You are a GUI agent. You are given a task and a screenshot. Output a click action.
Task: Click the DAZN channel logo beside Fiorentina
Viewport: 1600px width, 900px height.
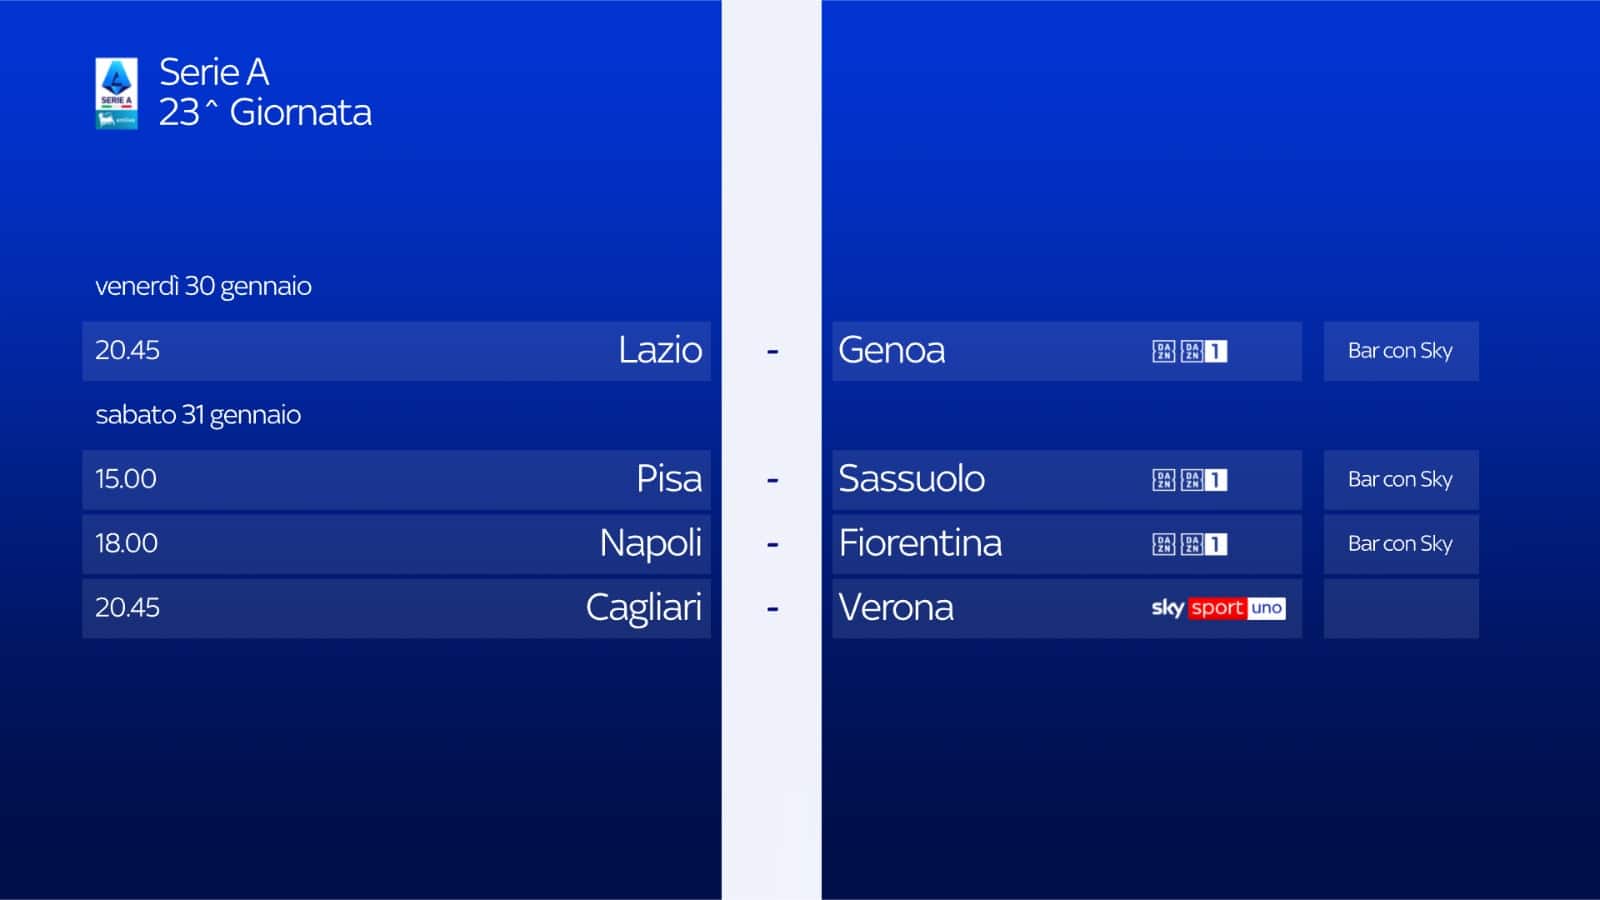[x=1163, y=544]
